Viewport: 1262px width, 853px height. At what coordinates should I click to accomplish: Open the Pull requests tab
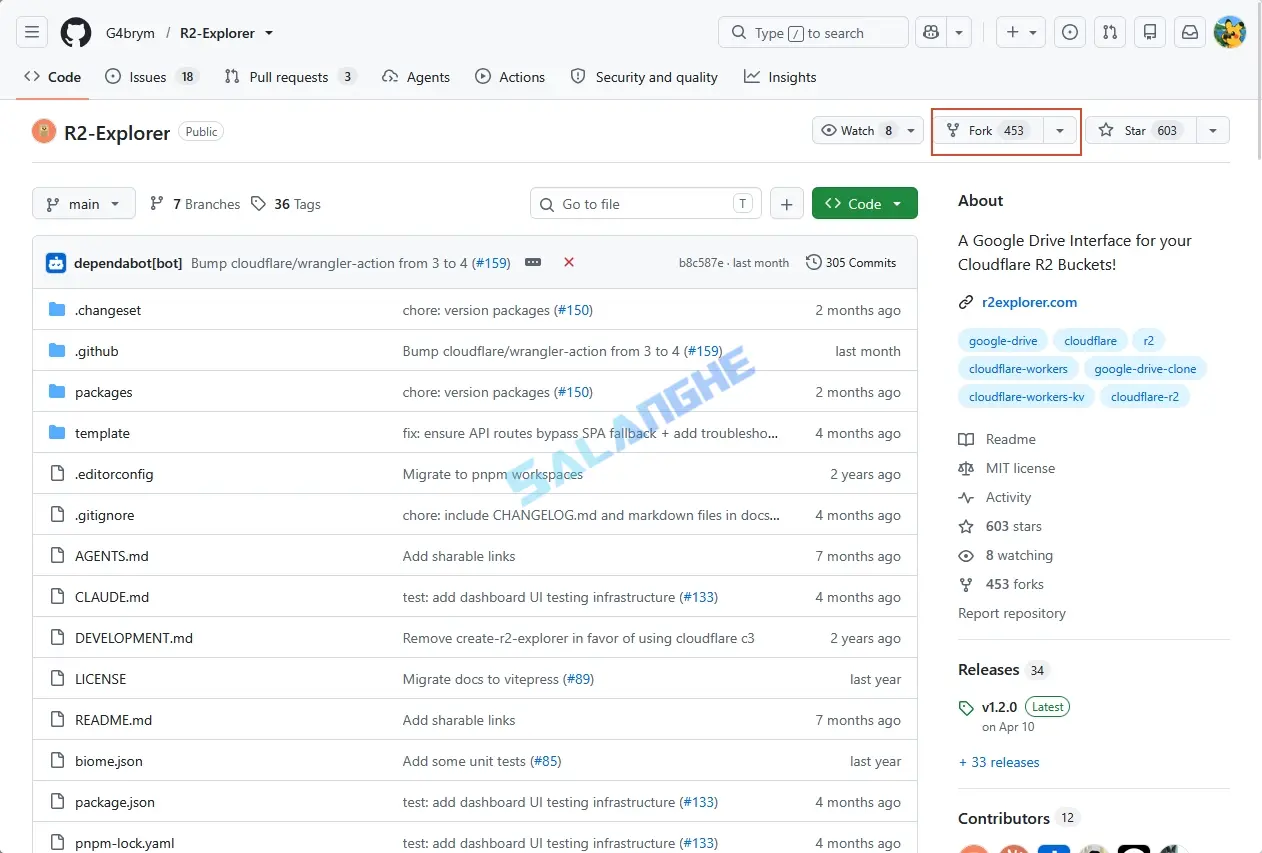(290, 77)
